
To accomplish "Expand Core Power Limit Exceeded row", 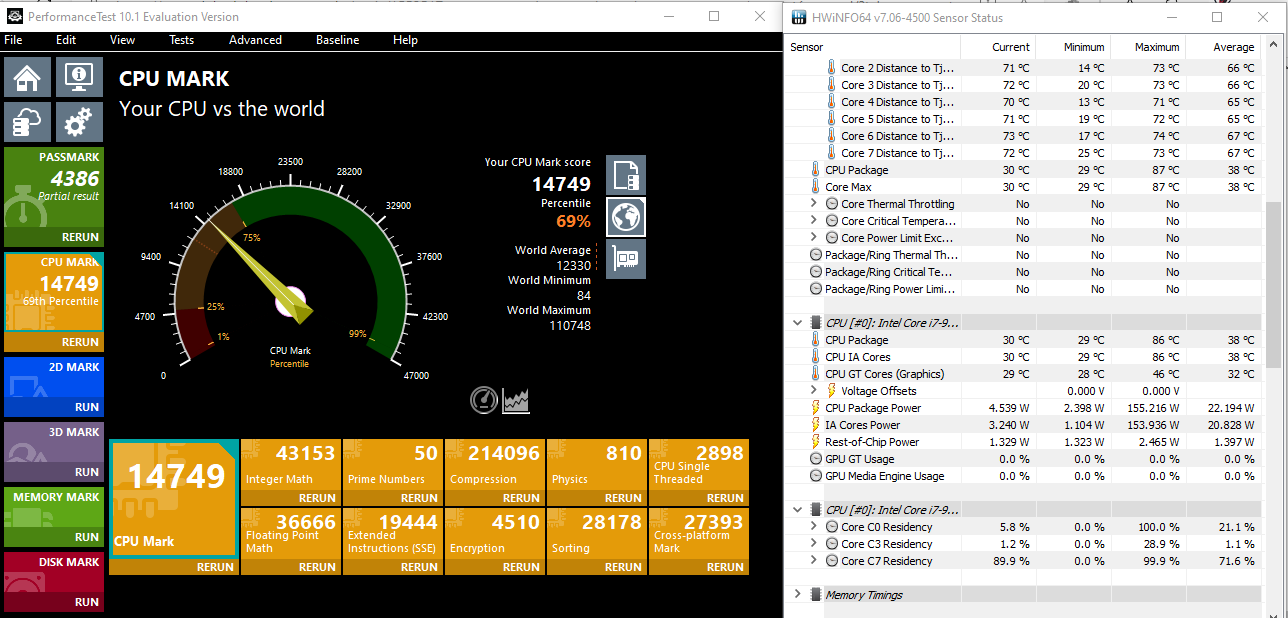I will [x=815, y=238].
